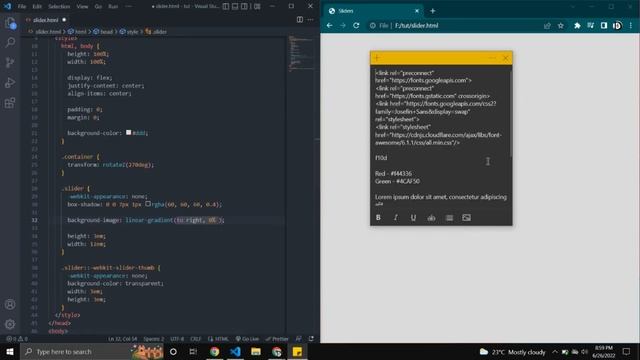
Task: Open the Source Control view
Action: pos(10,62)
